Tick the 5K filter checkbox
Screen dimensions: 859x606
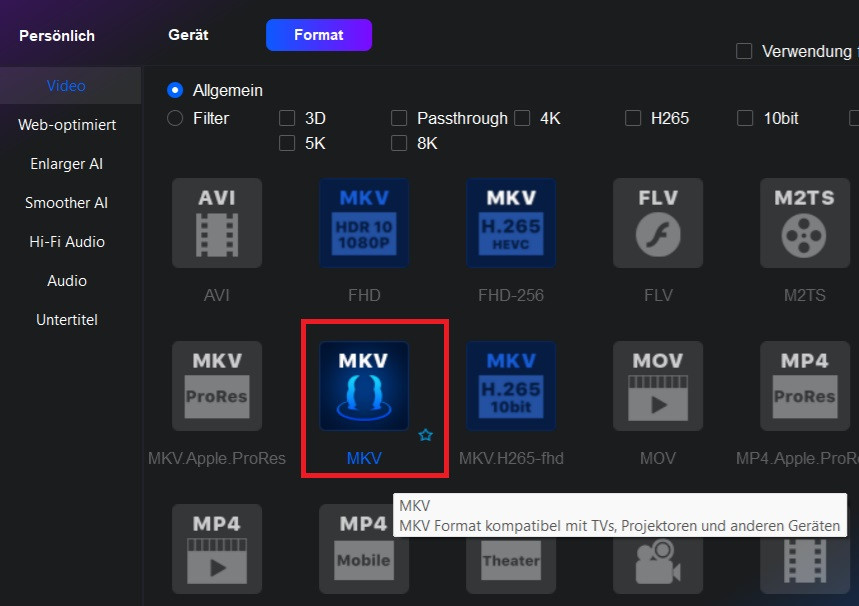coord(287,143)
